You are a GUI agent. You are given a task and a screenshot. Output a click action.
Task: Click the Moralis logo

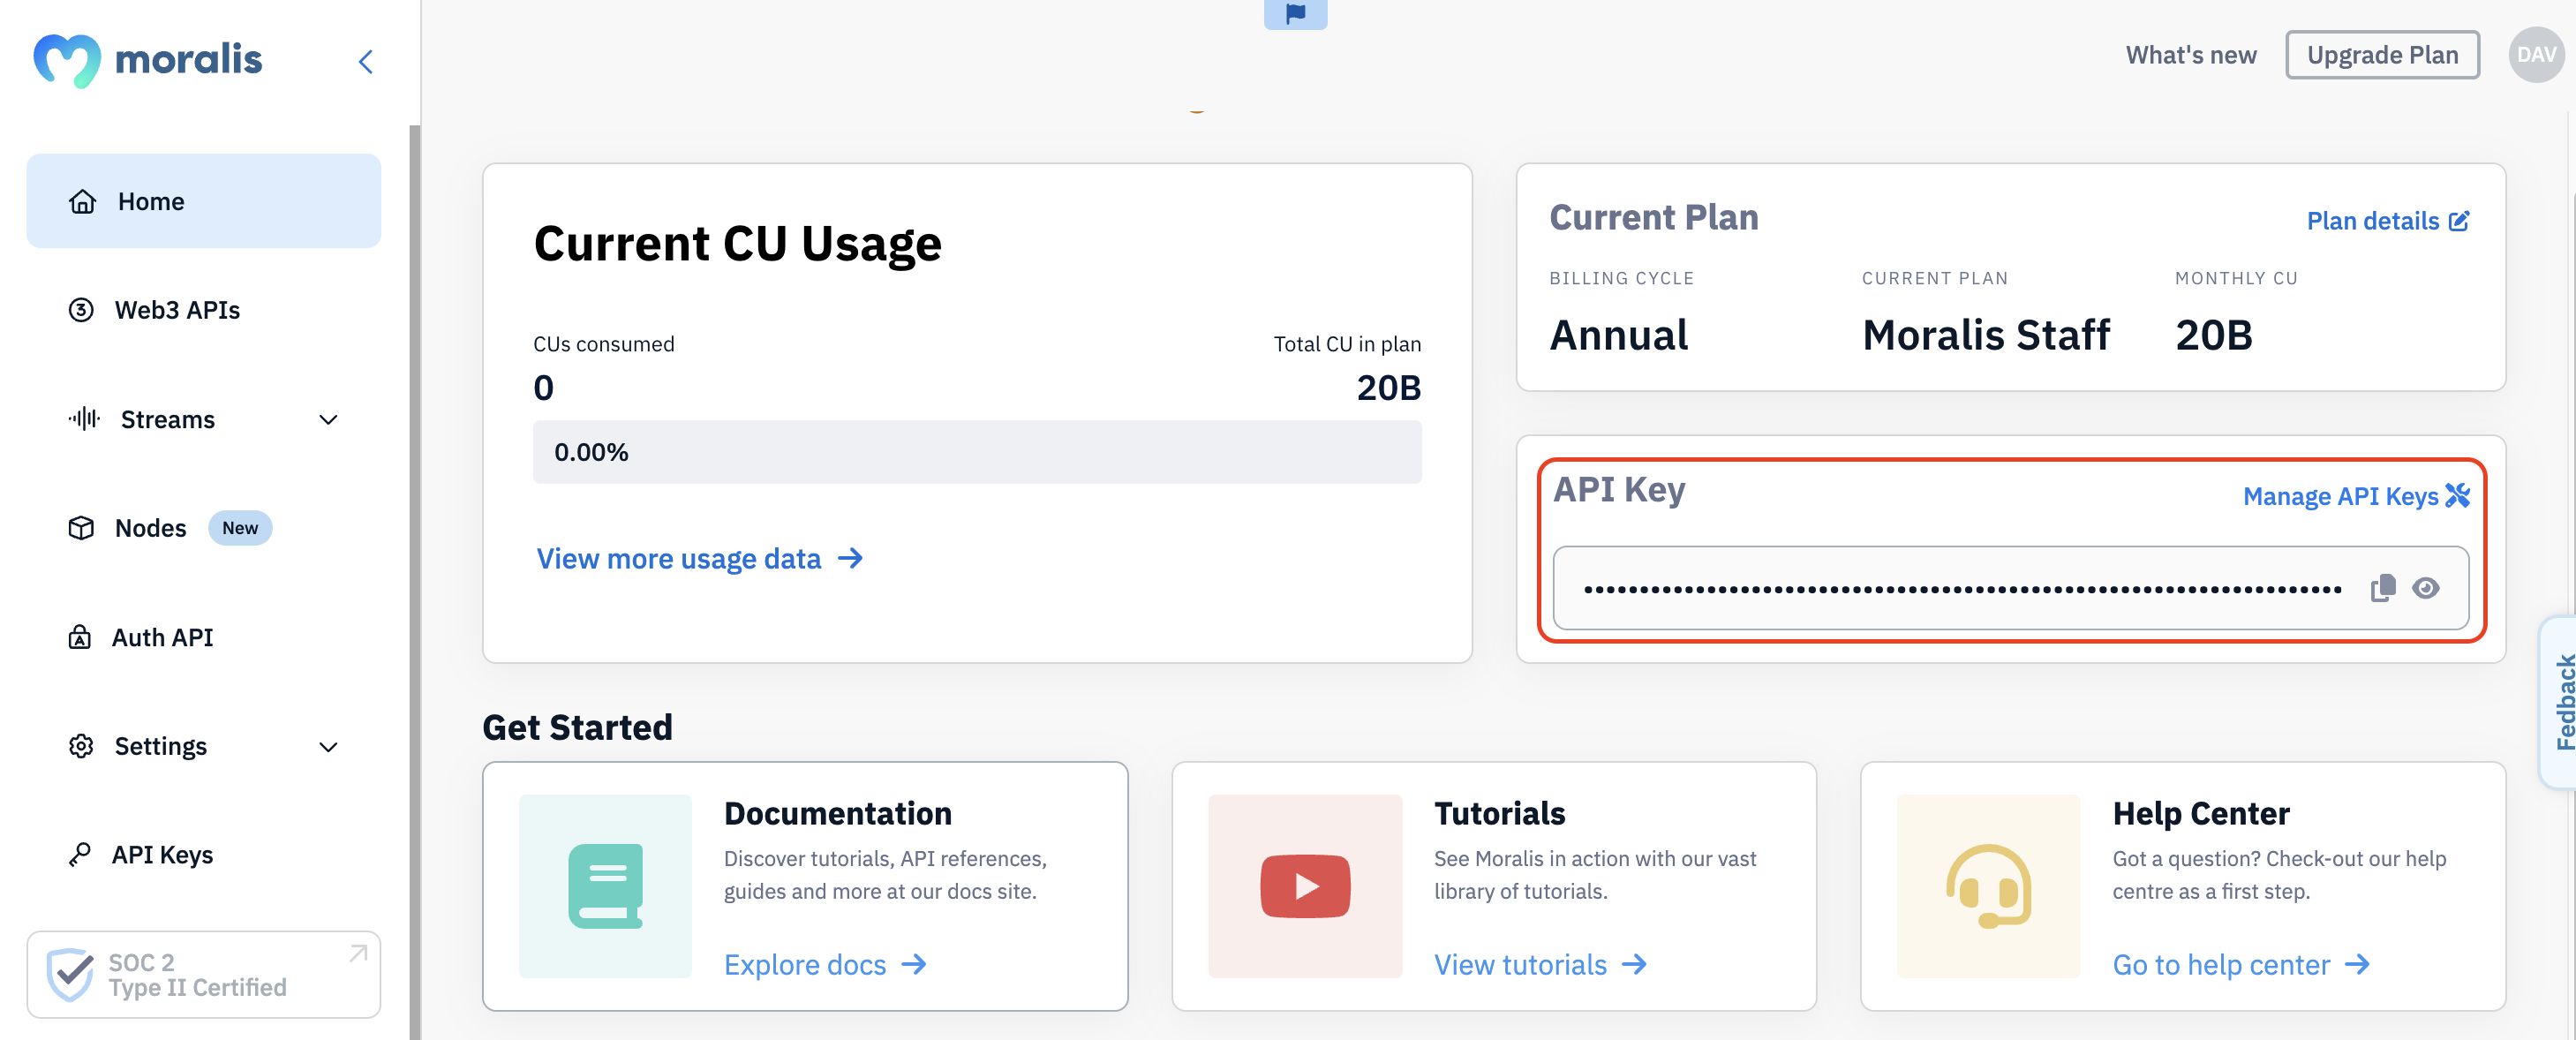pos(148,60)
